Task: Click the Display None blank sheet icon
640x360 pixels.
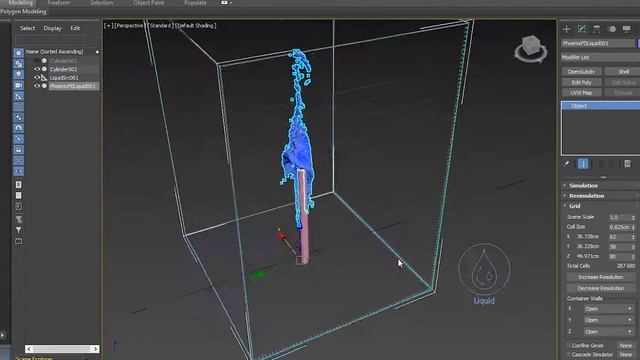Action: point(18,196)
